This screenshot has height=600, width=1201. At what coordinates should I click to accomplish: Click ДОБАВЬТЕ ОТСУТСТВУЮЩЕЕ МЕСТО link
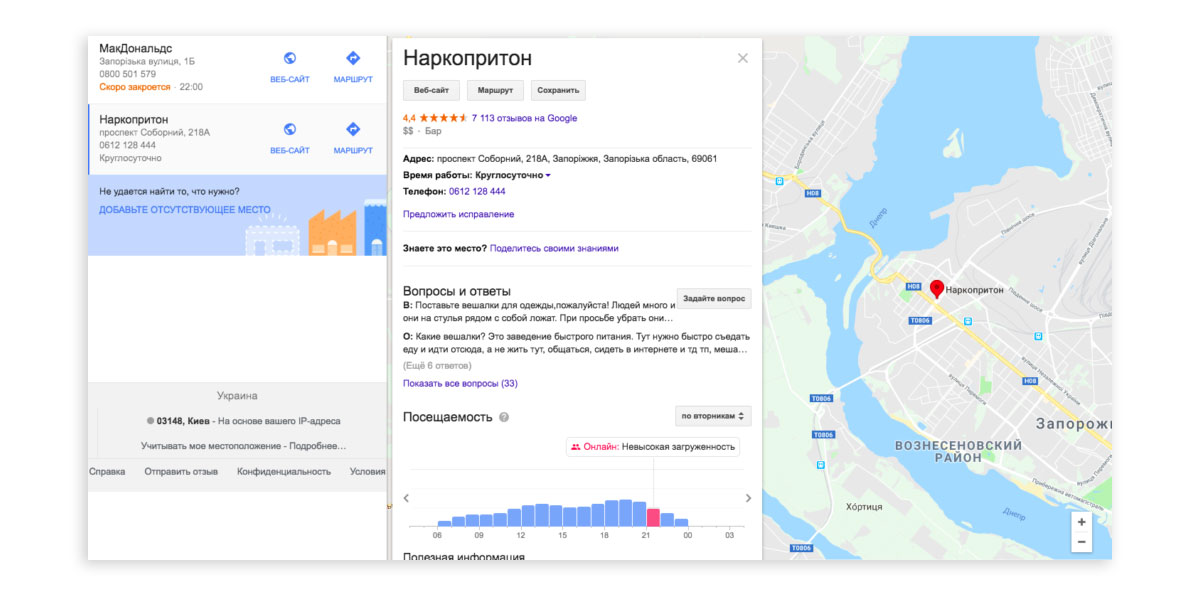click(185, 210)
